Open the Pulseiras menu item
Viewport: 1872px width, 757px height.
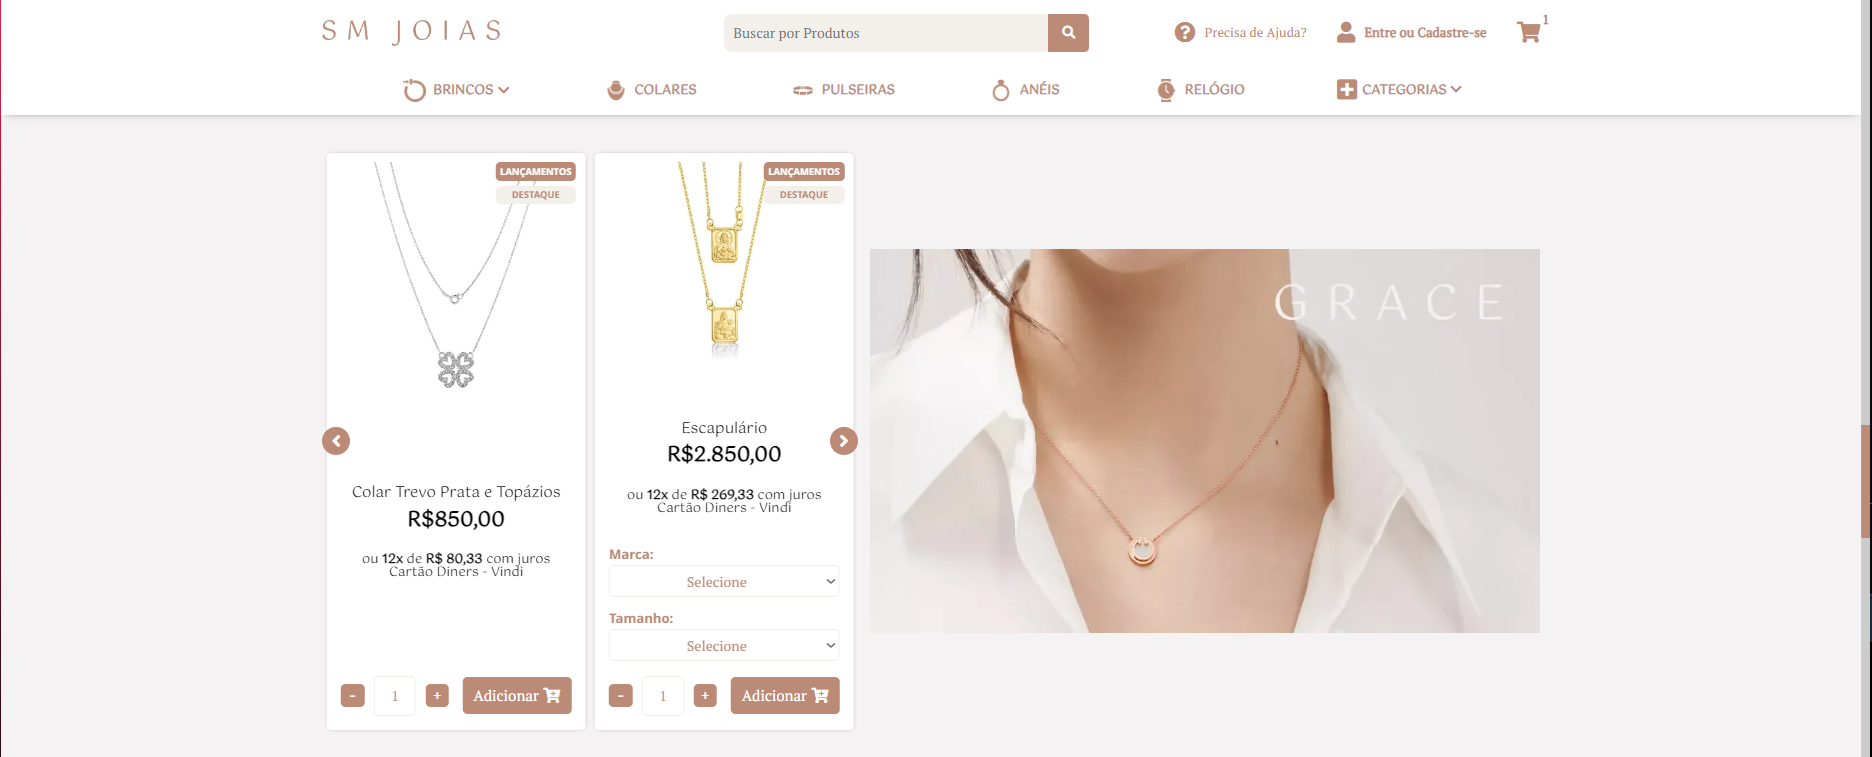[x=844, y=90]
